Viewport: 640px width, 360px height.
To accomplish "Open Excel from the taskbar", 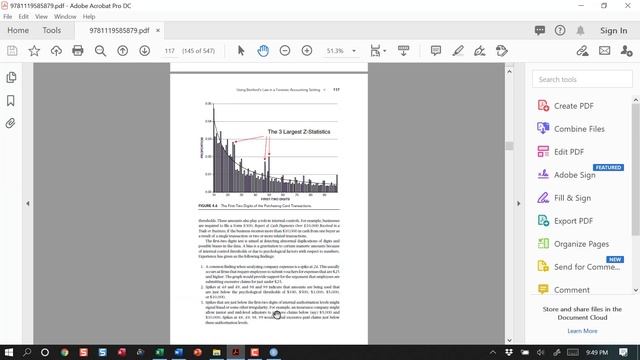I will 160,352.
